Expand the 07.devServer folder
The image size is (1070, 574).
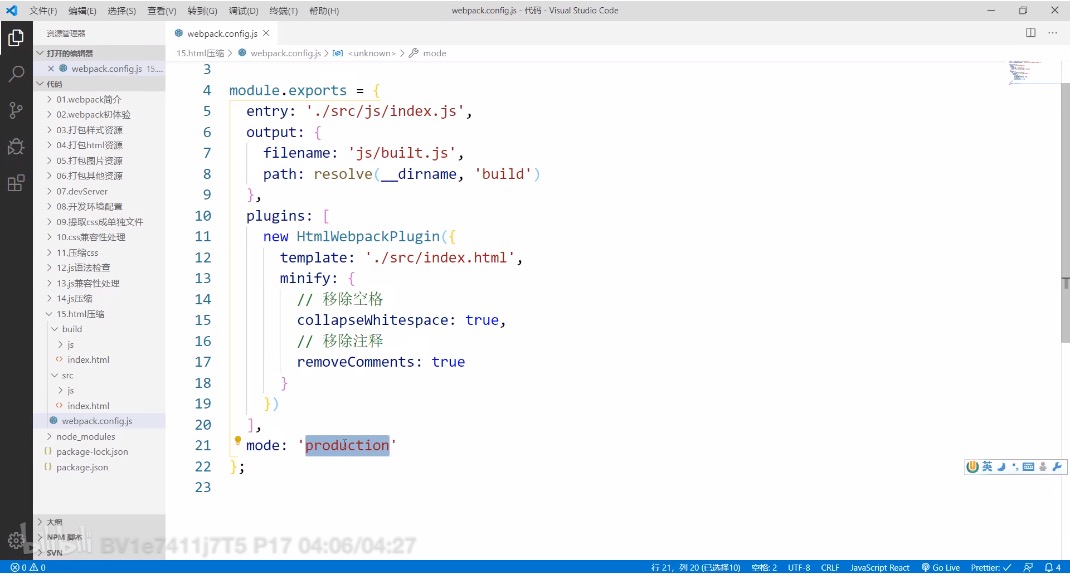[99, 191]
